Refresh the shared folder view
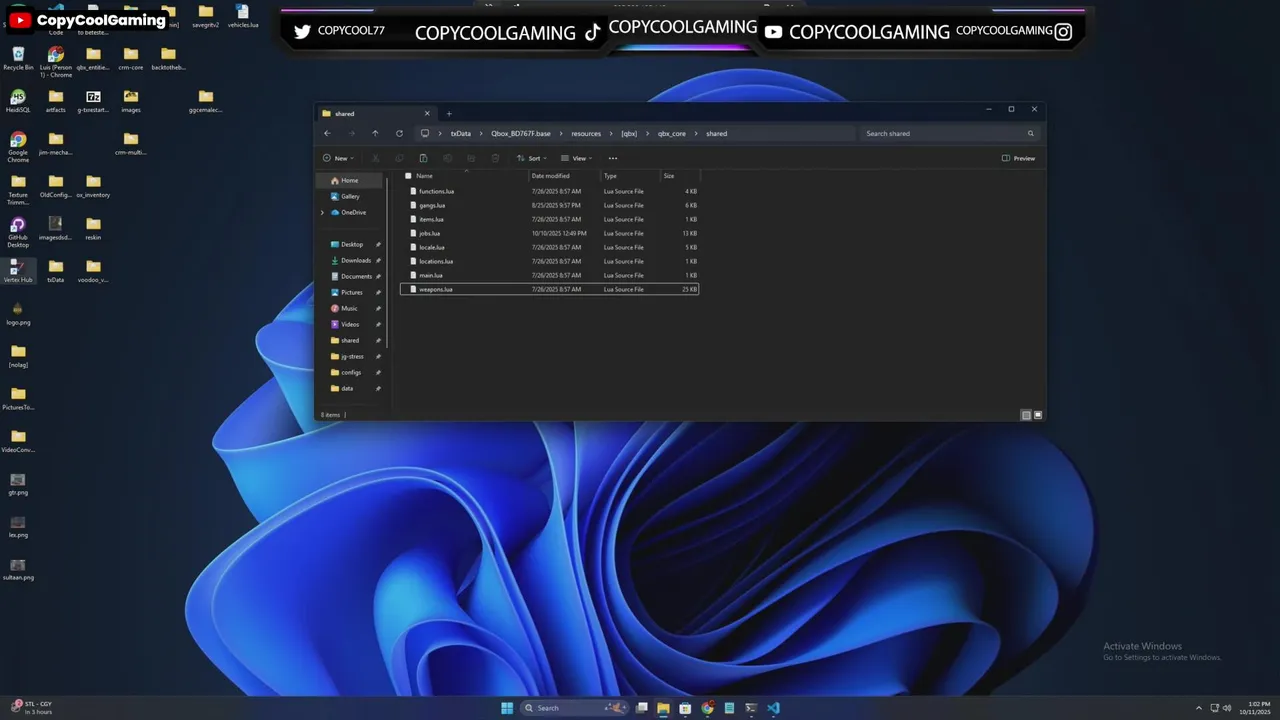Viewport: 1280px width, 720px height. point(399,133)
